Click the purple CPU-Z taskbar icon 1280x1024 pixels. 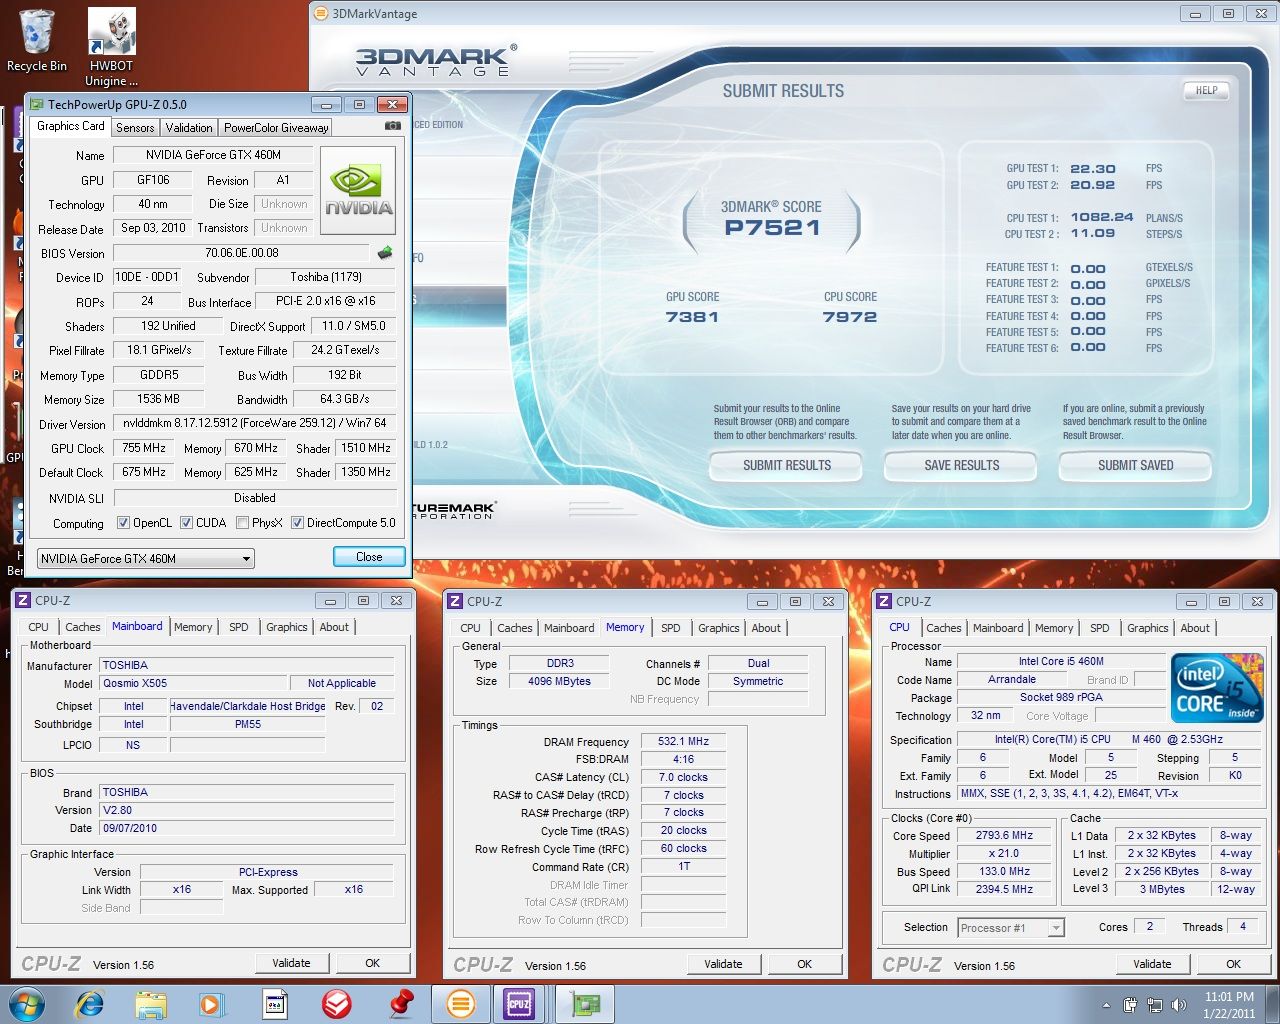[519, 1004]
